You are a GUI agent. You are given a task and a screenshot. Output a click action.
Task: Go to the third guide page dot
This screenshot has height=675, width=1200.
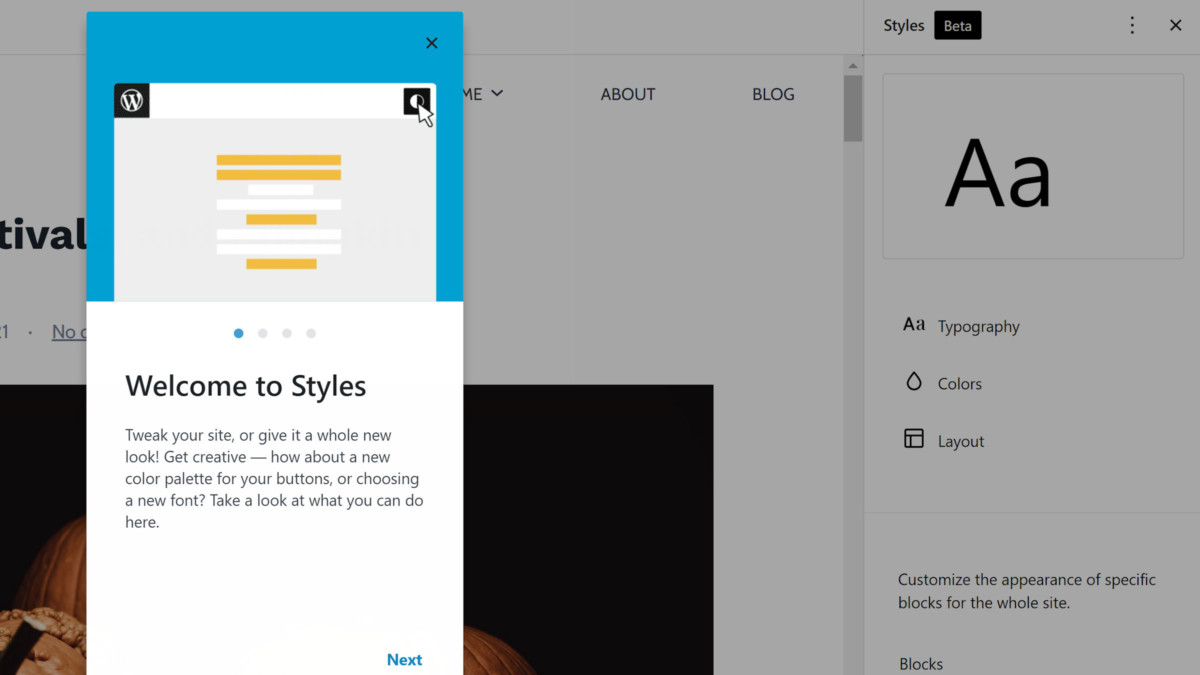pyautogui.click(x=287, y=333)
